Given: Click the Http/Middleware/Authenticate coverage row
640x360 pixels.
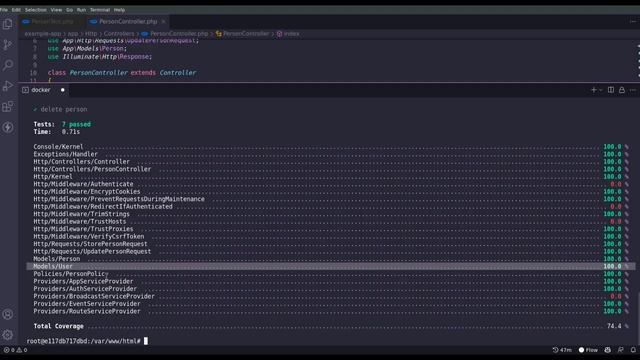Looking at the screenshot, I should pos(331,184).
